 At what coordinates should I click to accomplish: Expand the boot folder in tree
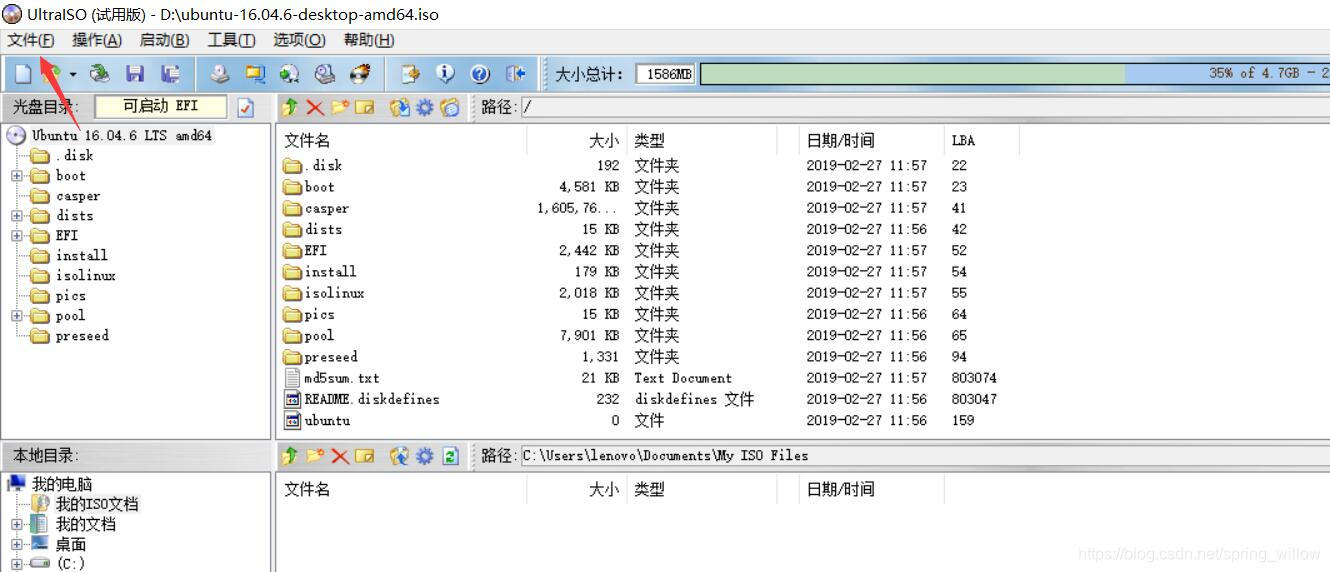17,176
